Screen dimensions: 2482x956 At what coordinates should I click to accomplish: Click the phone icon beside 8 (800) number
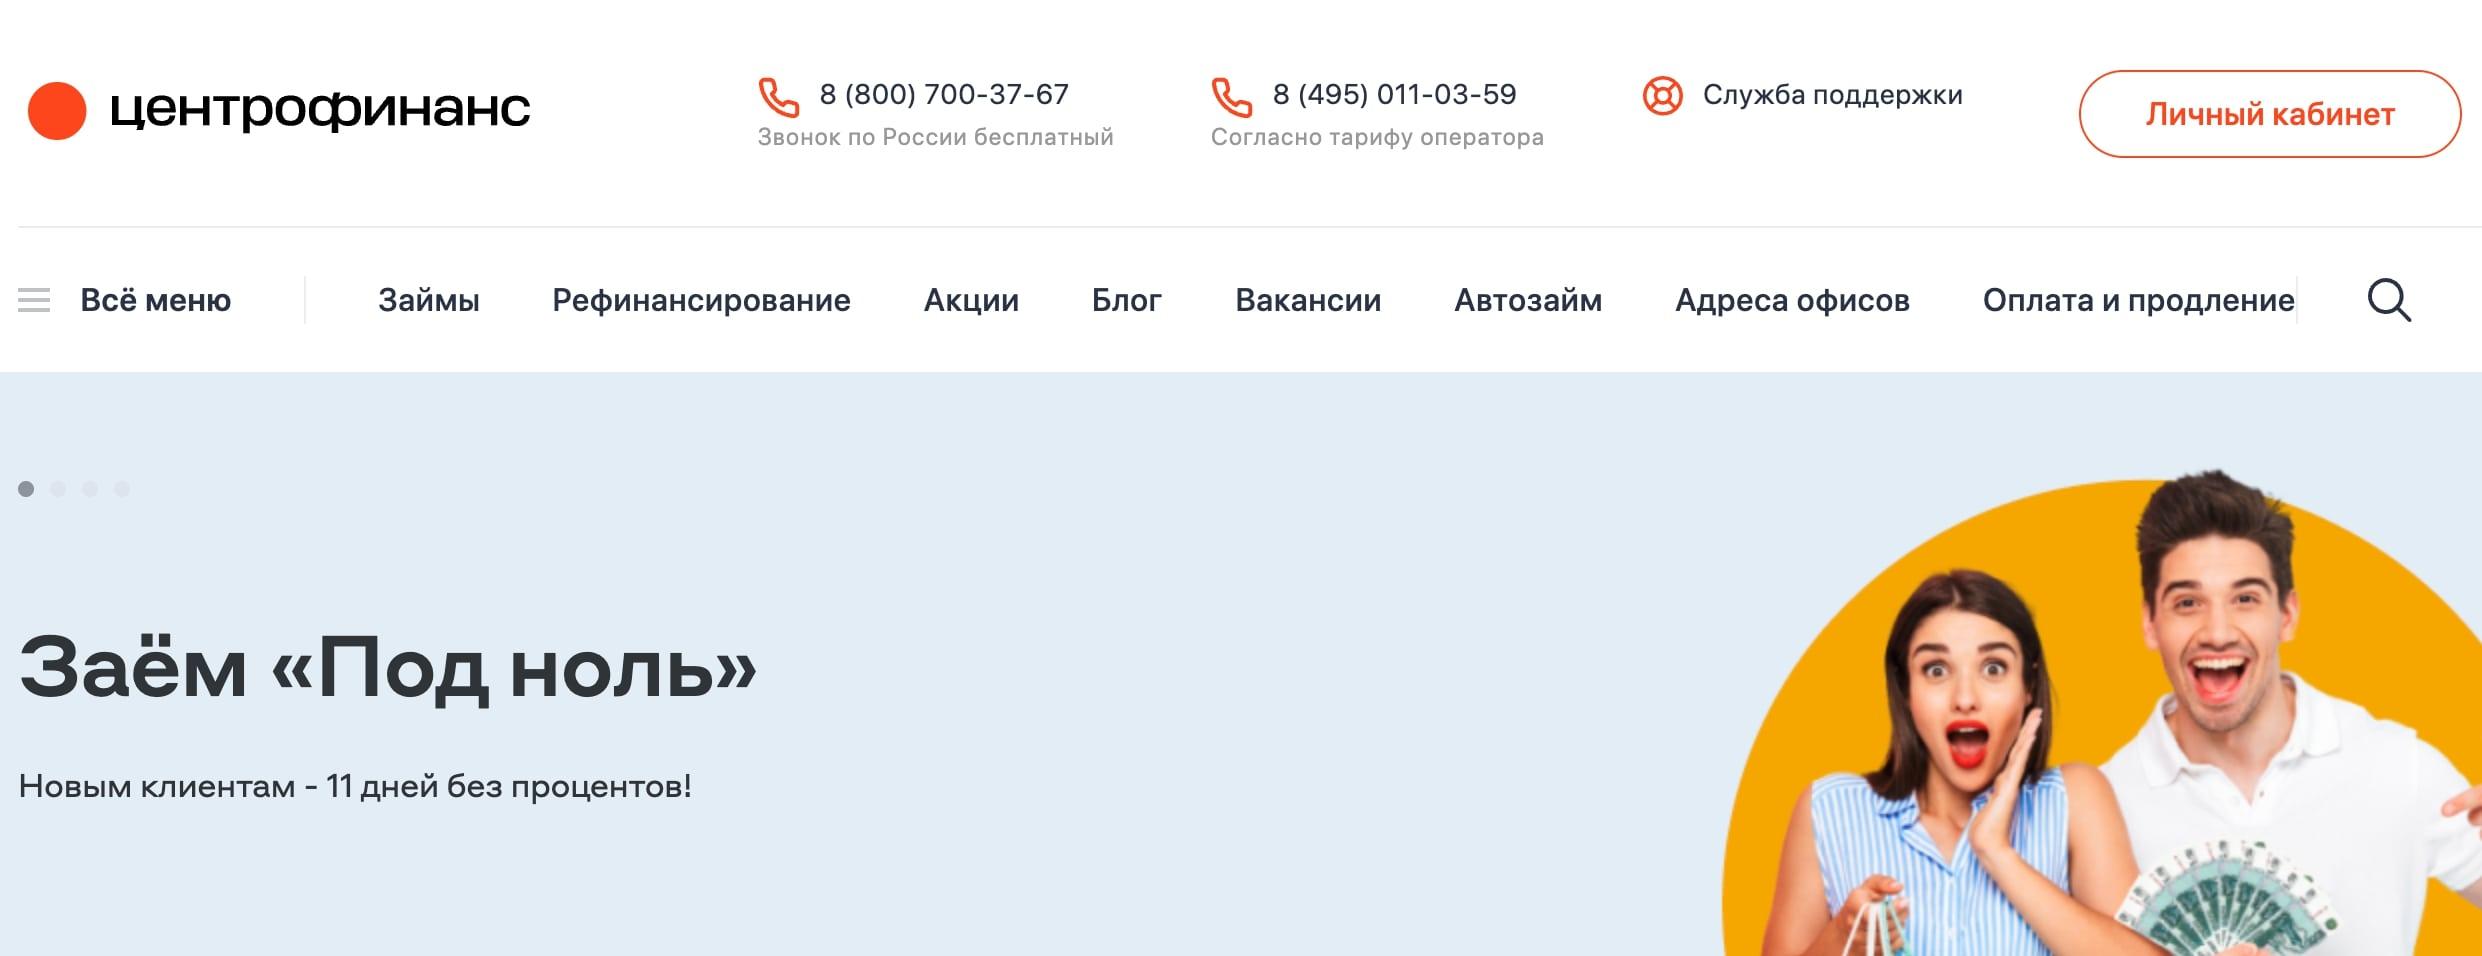pos(778,97)
